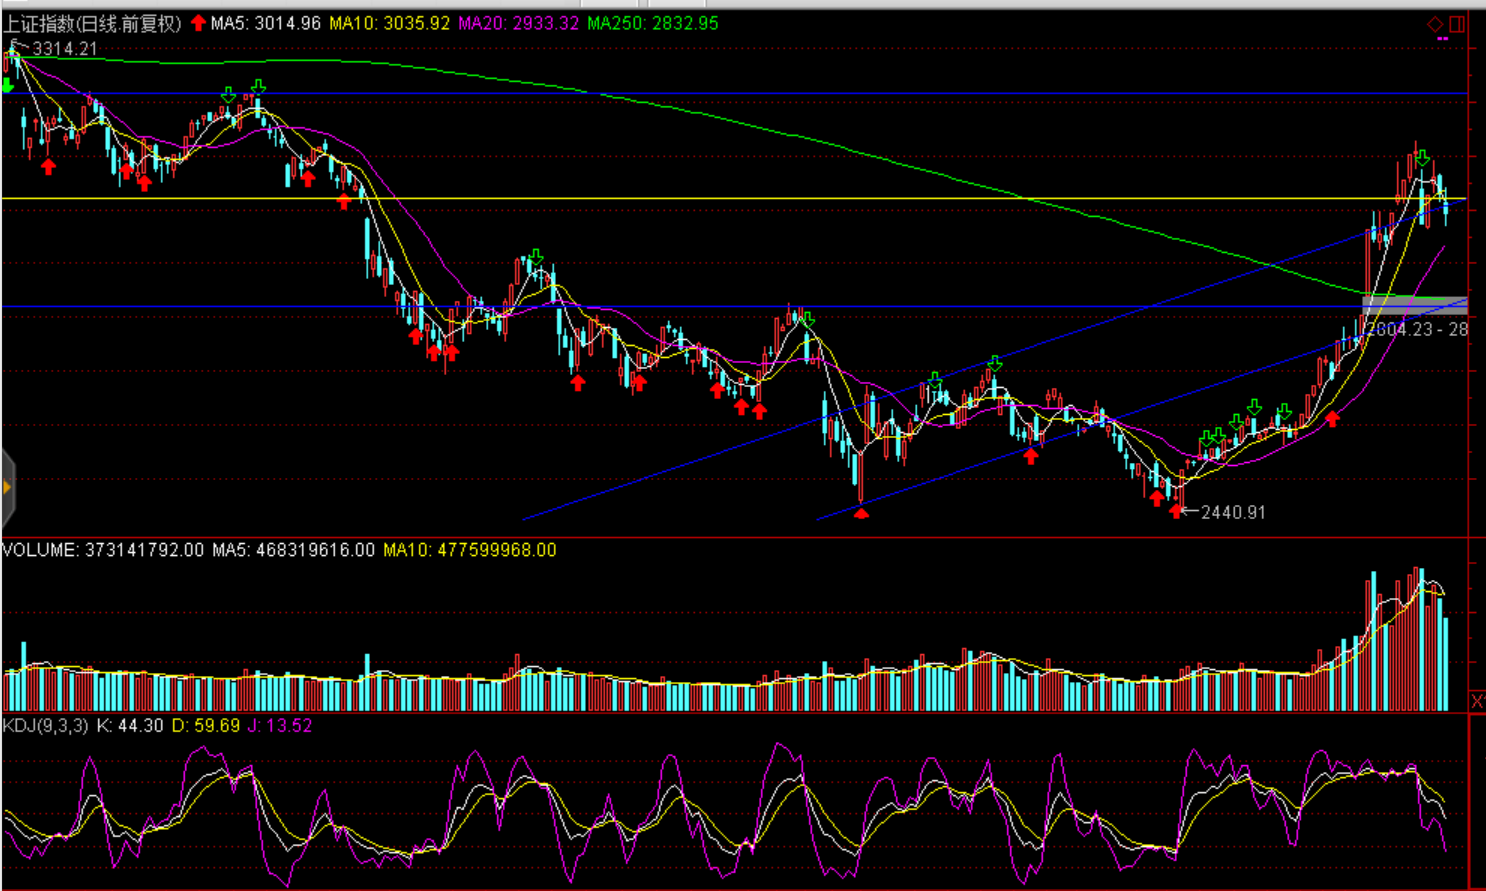Screen dimensions: 1486x891
Task: Expand the side panel via left orange arrow
Action: (x=7, y=487)
